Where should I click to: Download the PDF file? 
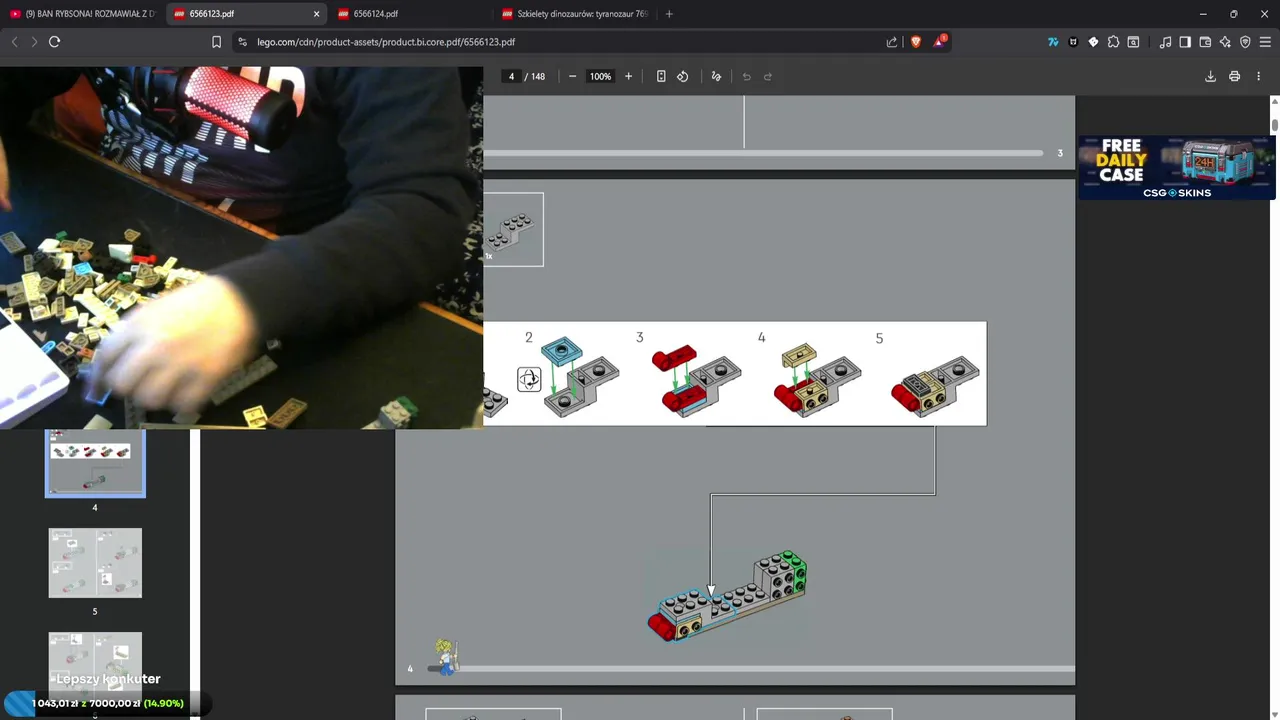click(1210, 76)
